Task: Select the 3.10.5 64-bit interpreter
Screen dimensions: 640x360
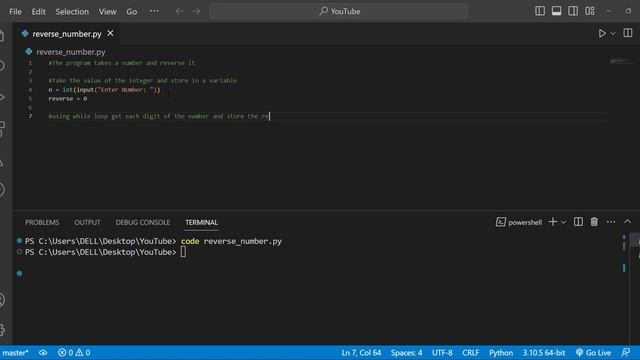Action: click(x=544, y=353)
